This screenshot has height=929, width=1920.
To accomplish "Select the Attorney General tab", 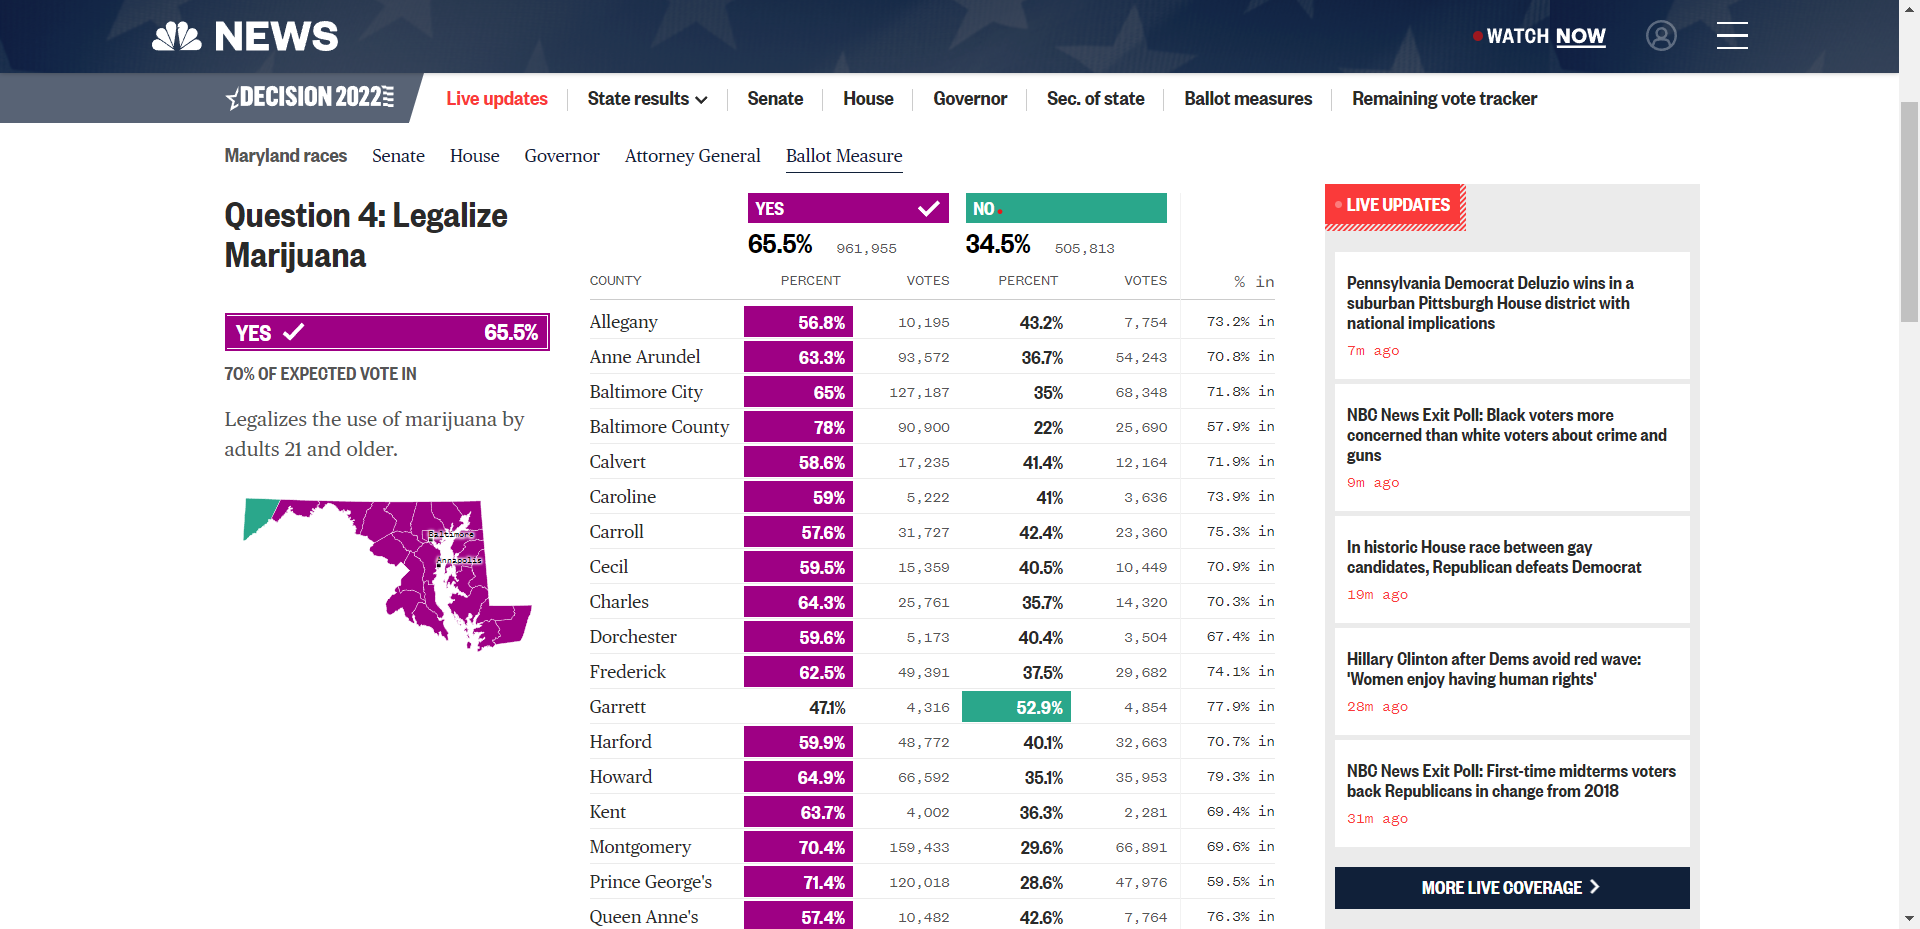I will point(692,156).
